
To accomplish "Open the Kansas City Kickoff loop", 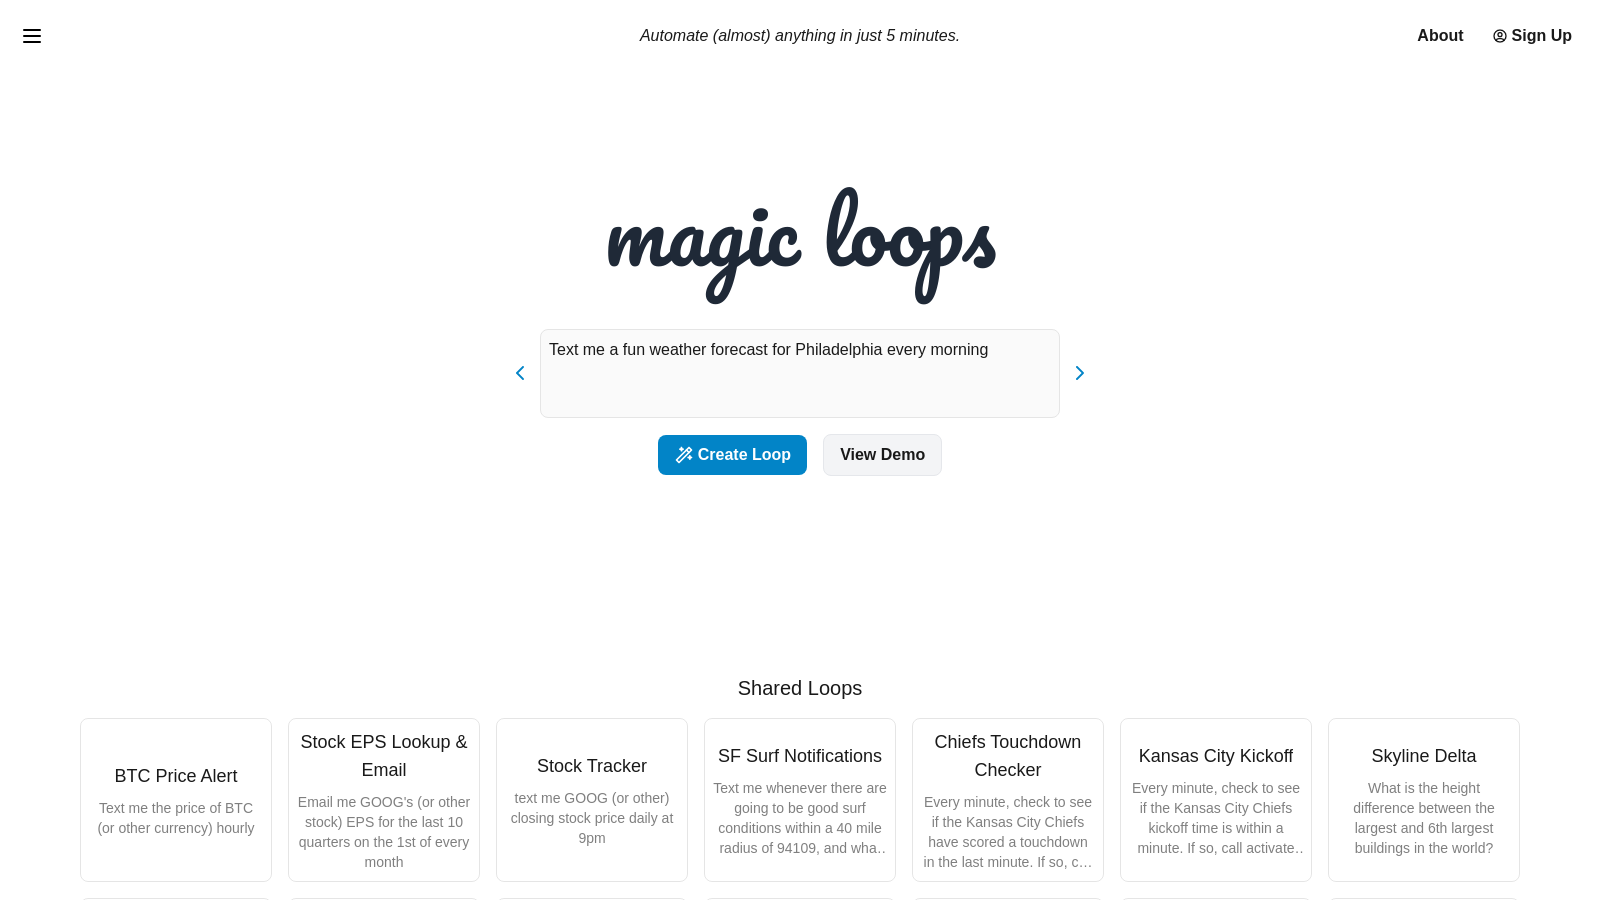I will [x=1215, y=799].
